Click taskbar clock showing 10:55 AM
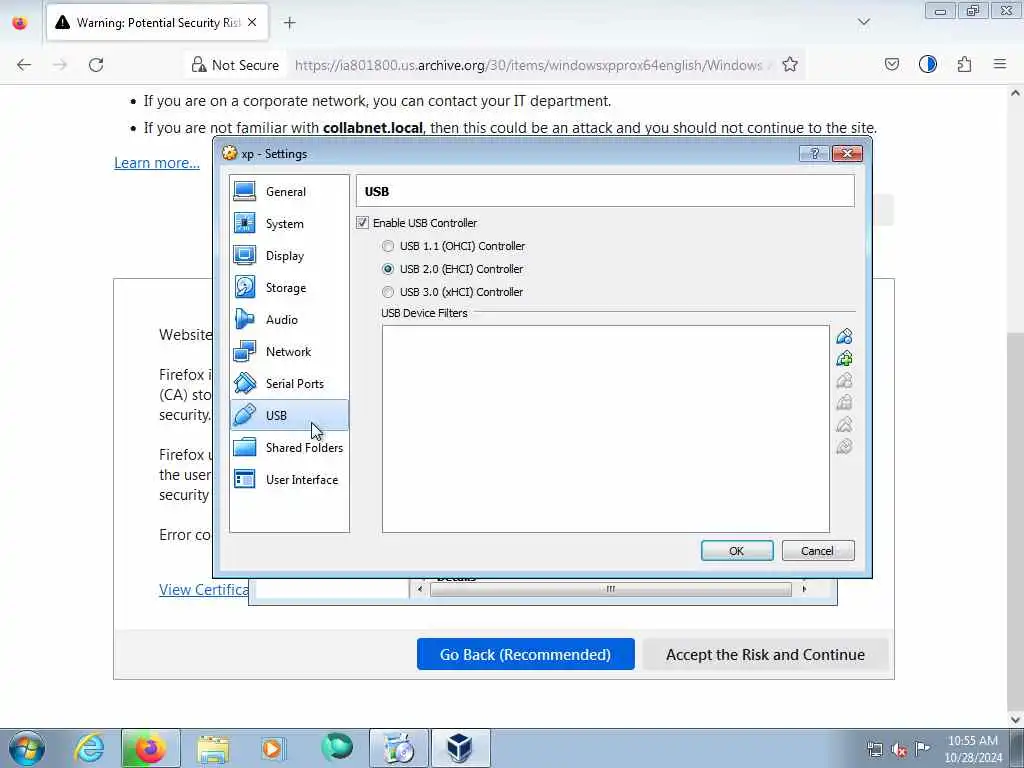The width and height of the screenshot is (1024, 768). [x=973, y=749]
